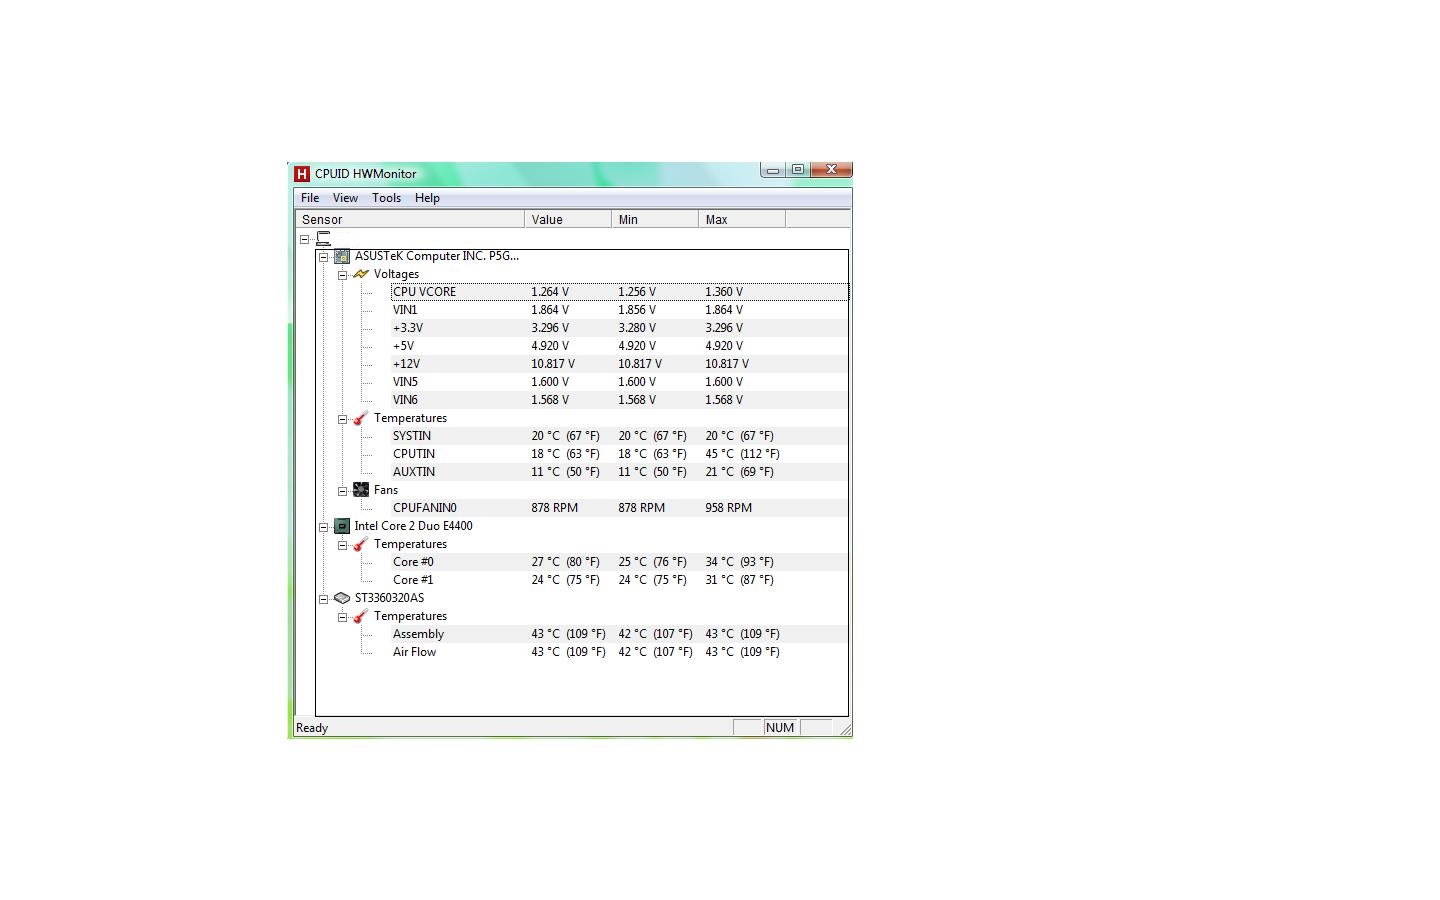Image resolution: width=1440 pixels, height=900 pixels.
Task: Select the VIN5 row
Action: tap(620, 382)
